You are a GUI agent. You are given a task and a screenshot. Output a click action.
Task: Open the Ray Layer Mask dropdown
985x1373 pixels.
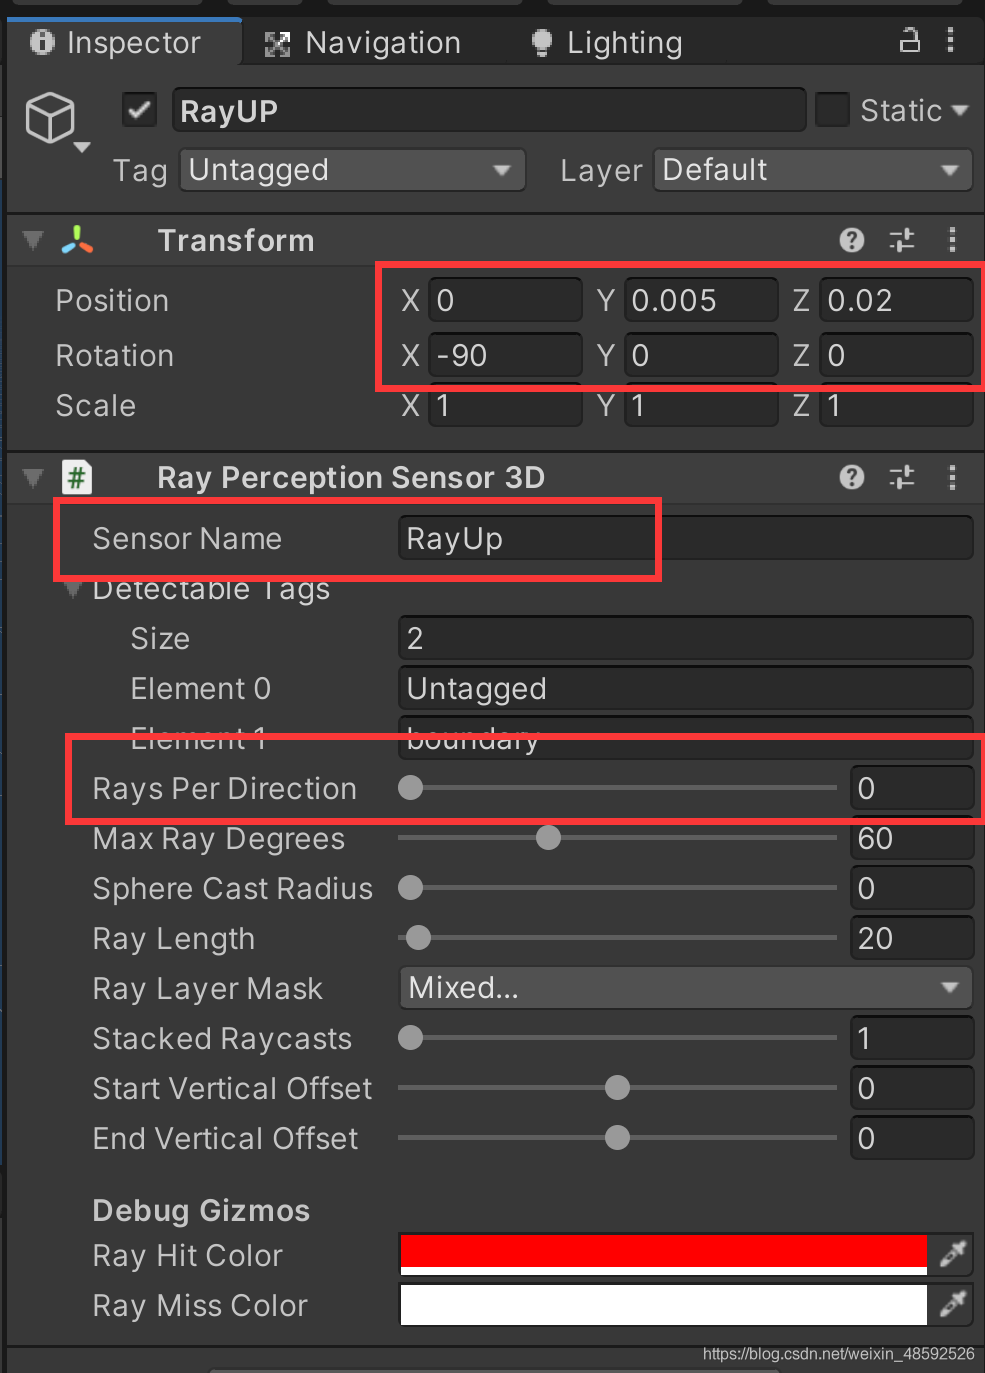click(x=685, y=988)
